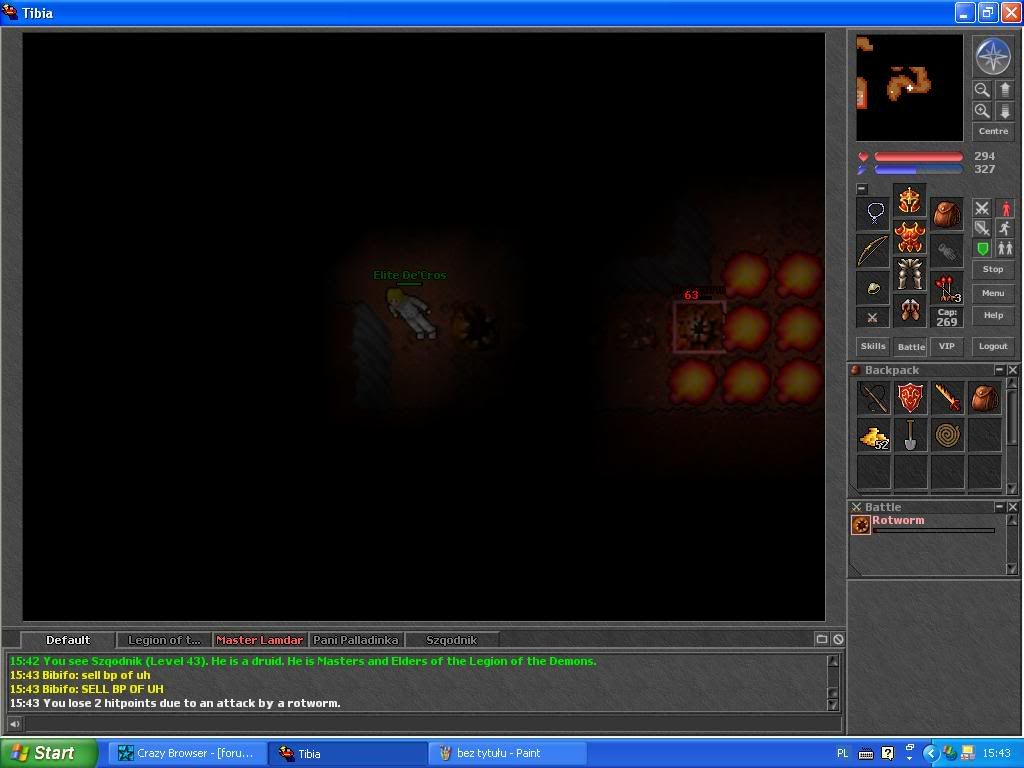Click Battle panel scroll down arrow
Viewport: 1024px width, 768px height.
point(1012,569)
